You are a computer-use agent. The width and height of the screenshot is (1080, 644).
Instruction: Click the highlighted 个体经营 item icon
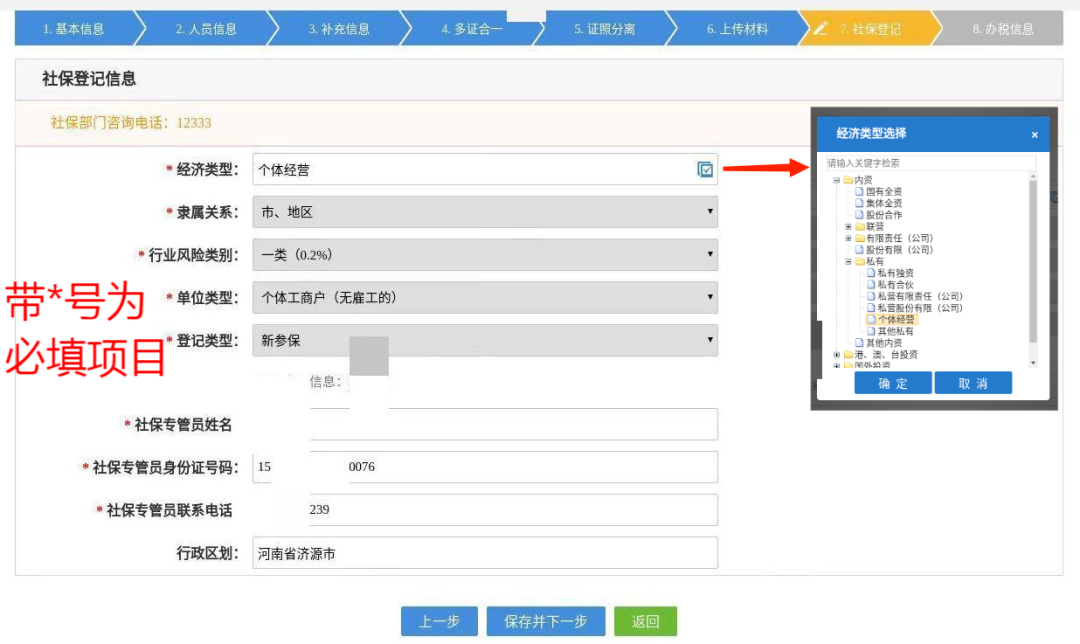pos(871,319)
